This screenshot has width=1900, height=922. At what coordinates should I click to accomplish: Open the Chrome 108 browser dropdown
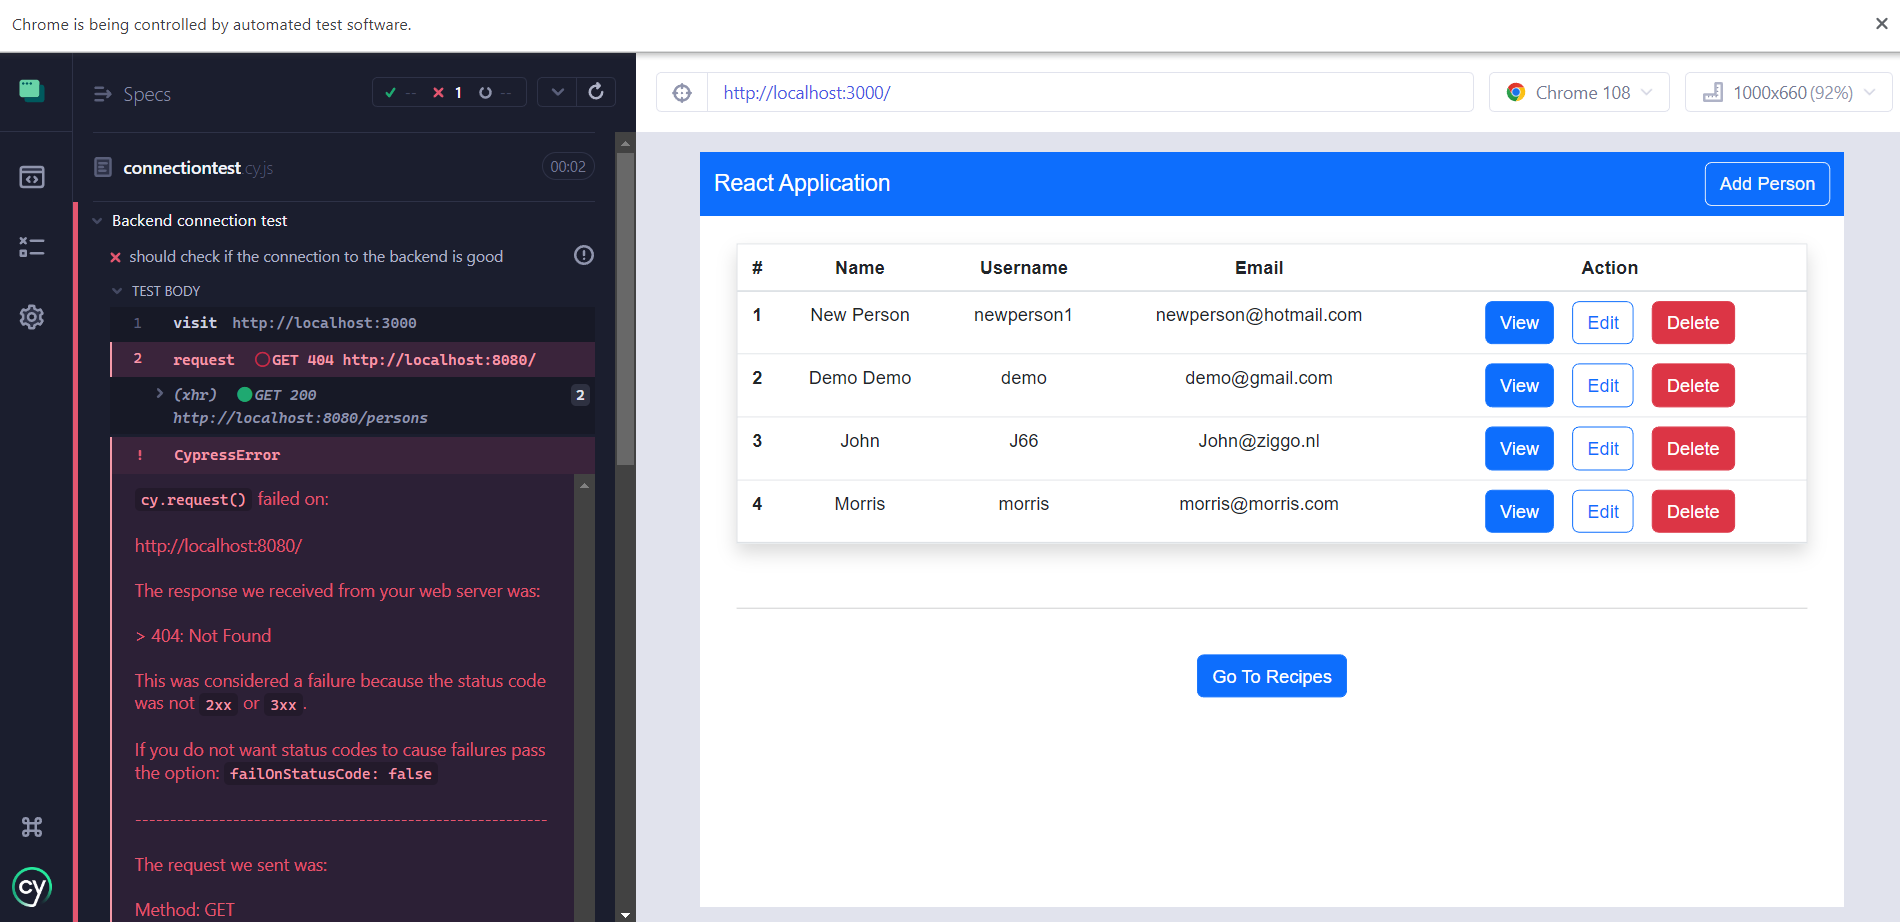1578,92
